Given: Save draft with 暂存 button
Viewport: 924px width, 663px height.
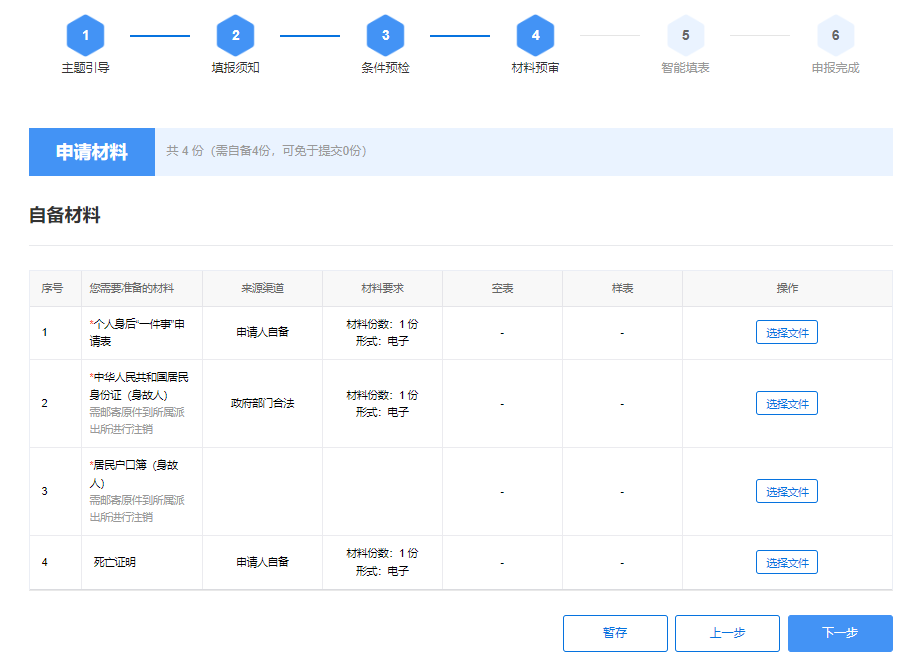Looking at the screenshot, I should (x=615, y=633).
